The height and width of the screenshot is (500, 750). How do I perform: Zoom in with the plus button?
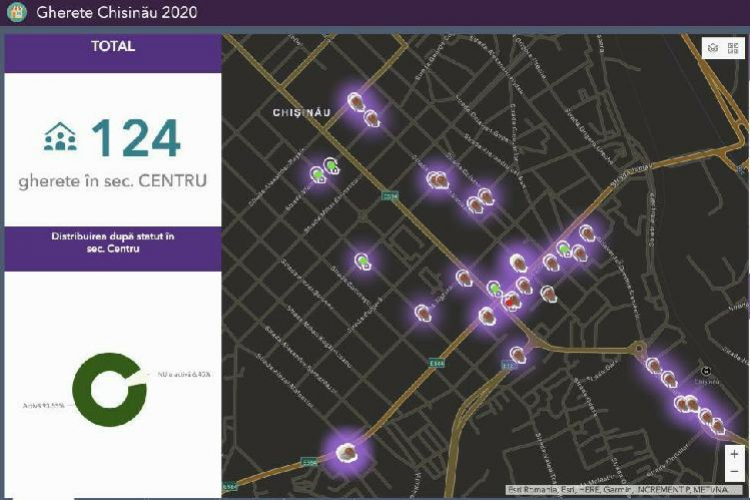pos(735,454)
